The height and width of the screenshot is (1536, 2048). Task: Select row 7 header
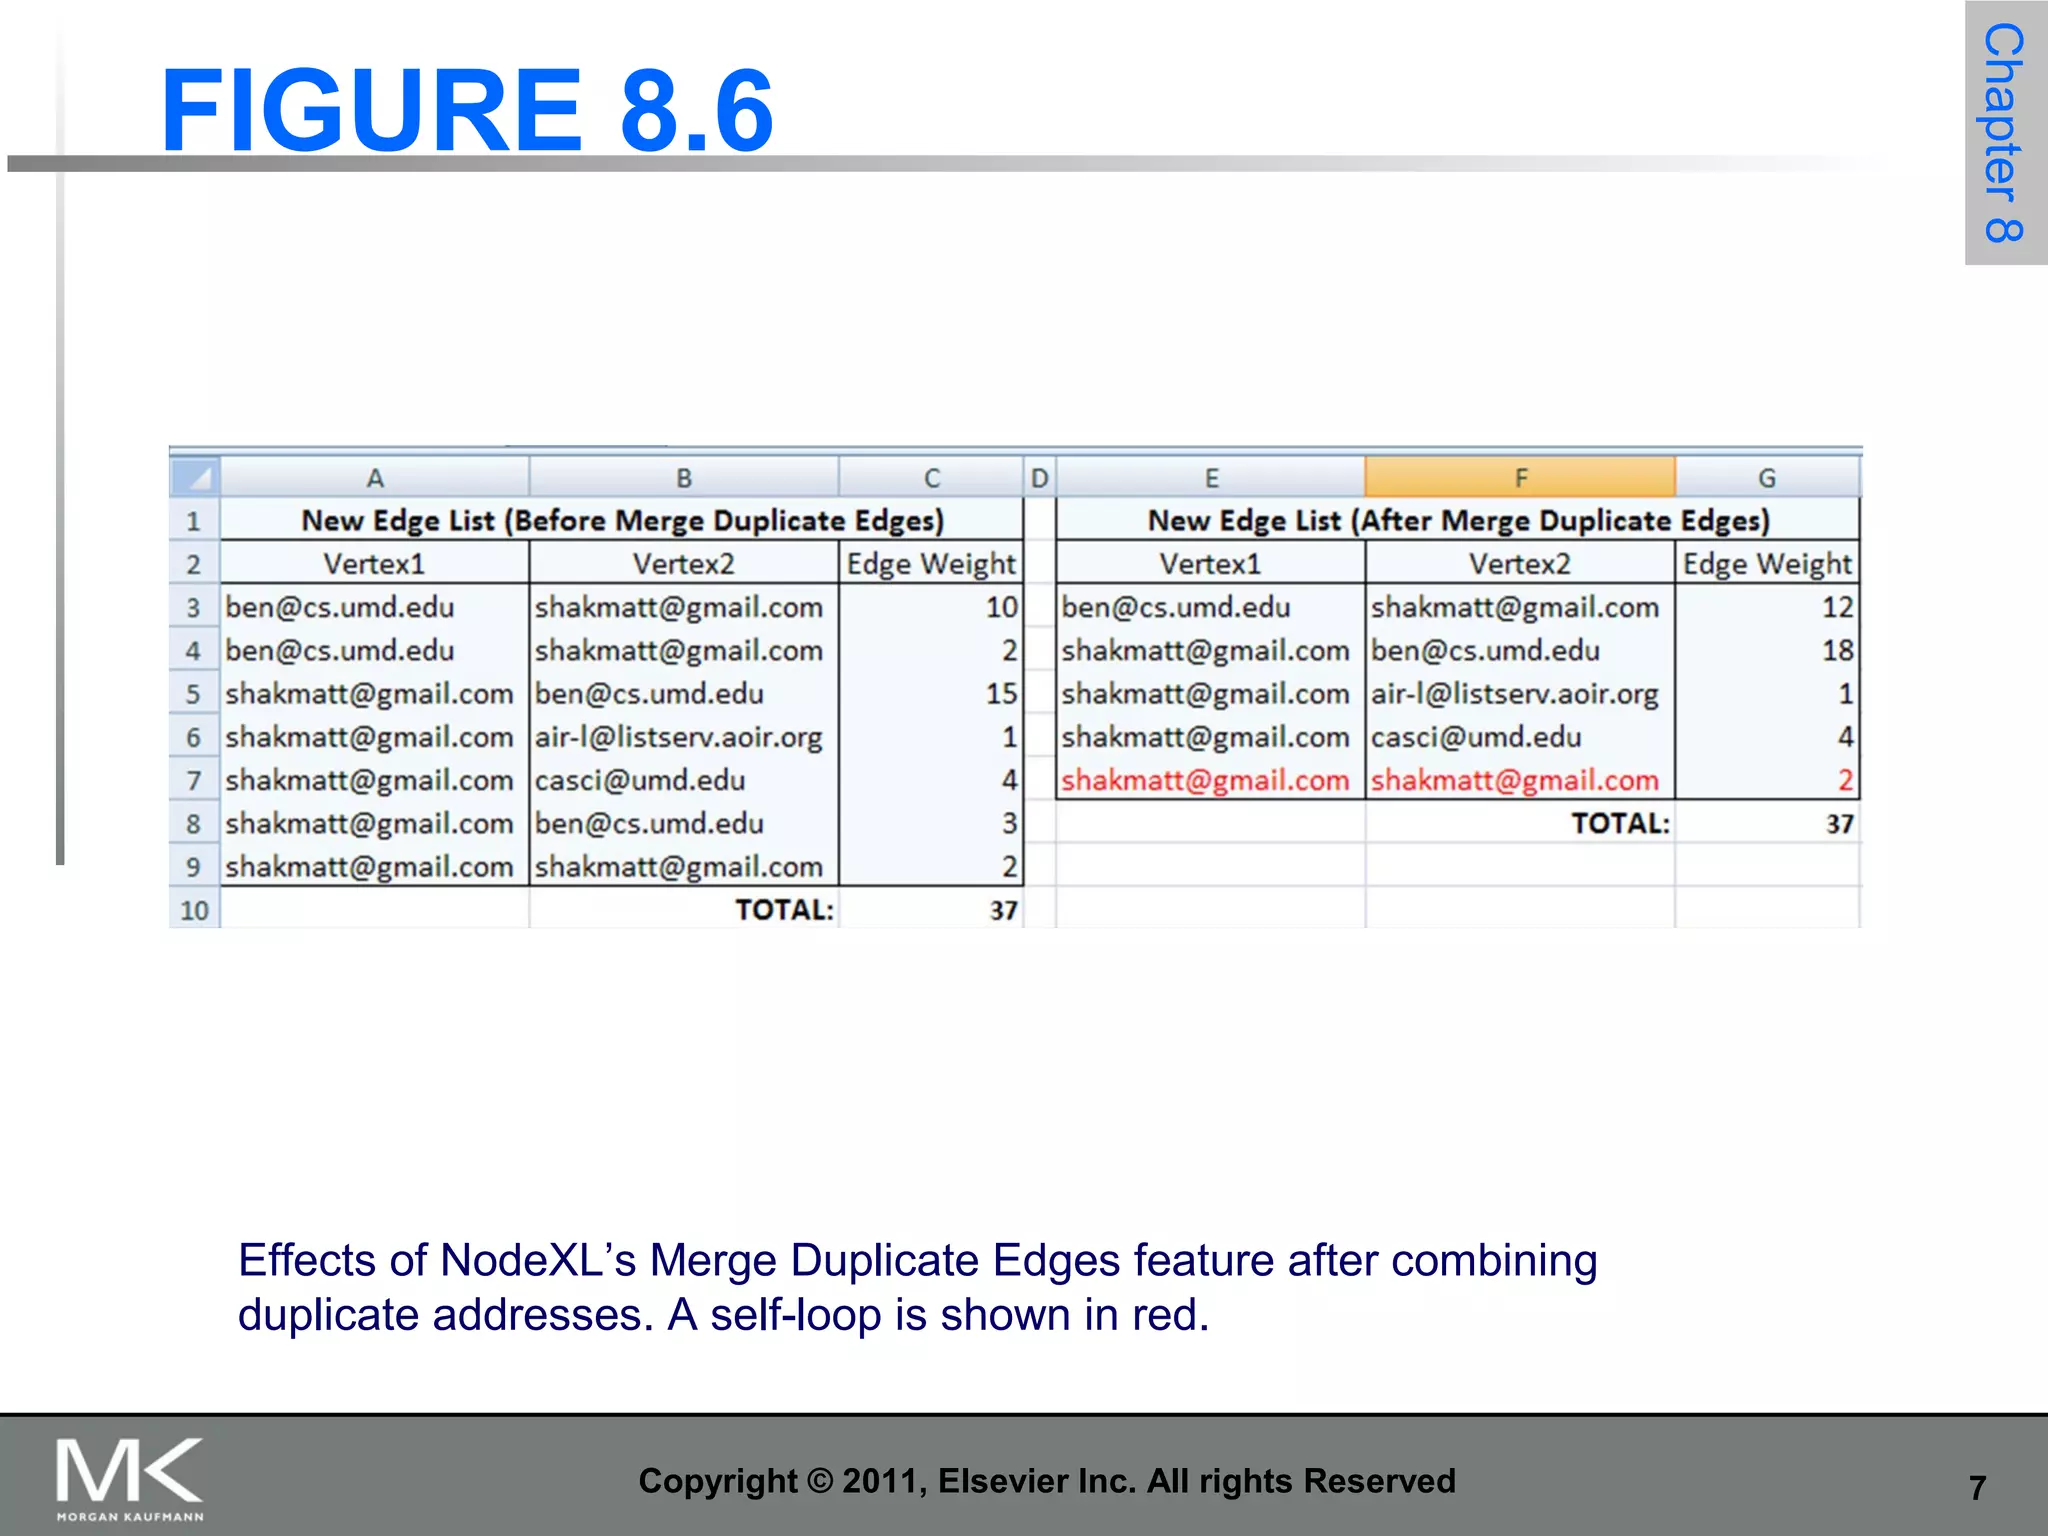pos(194,780)
